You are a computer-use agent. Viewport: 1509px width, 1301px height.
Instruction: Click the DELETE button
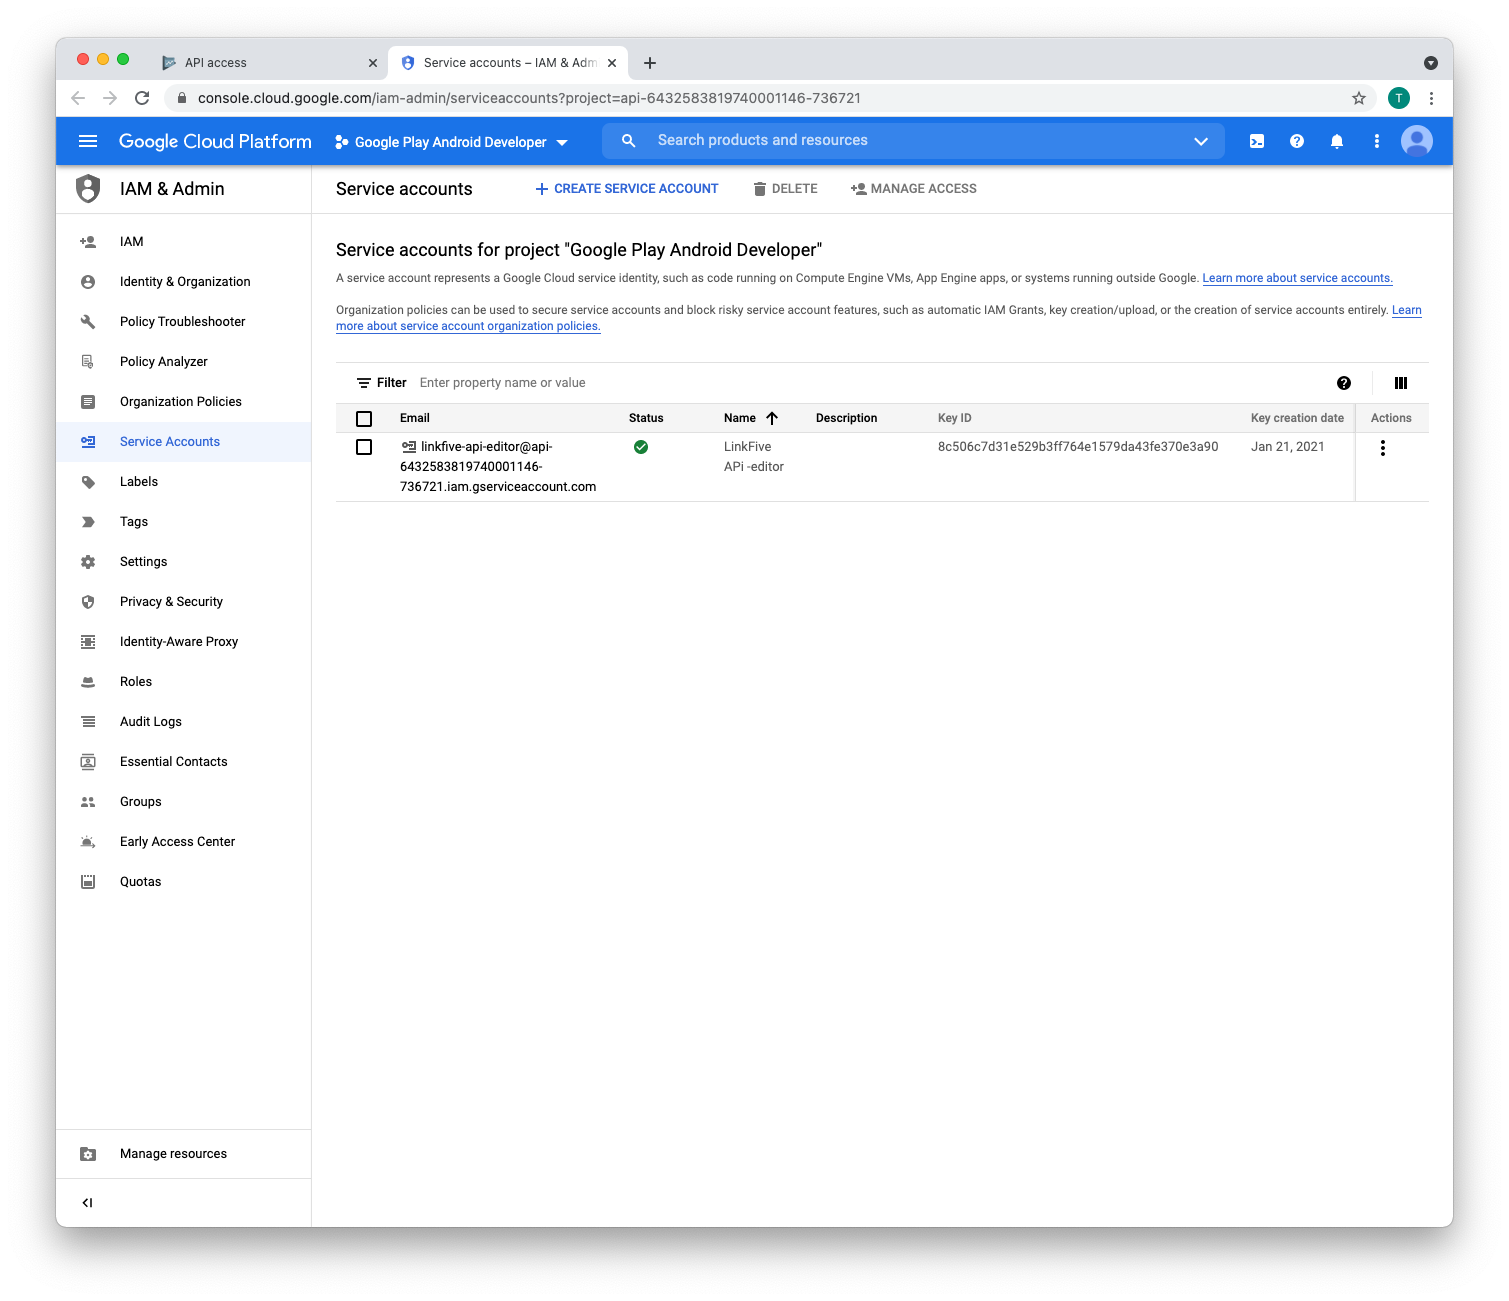(786, 189)
